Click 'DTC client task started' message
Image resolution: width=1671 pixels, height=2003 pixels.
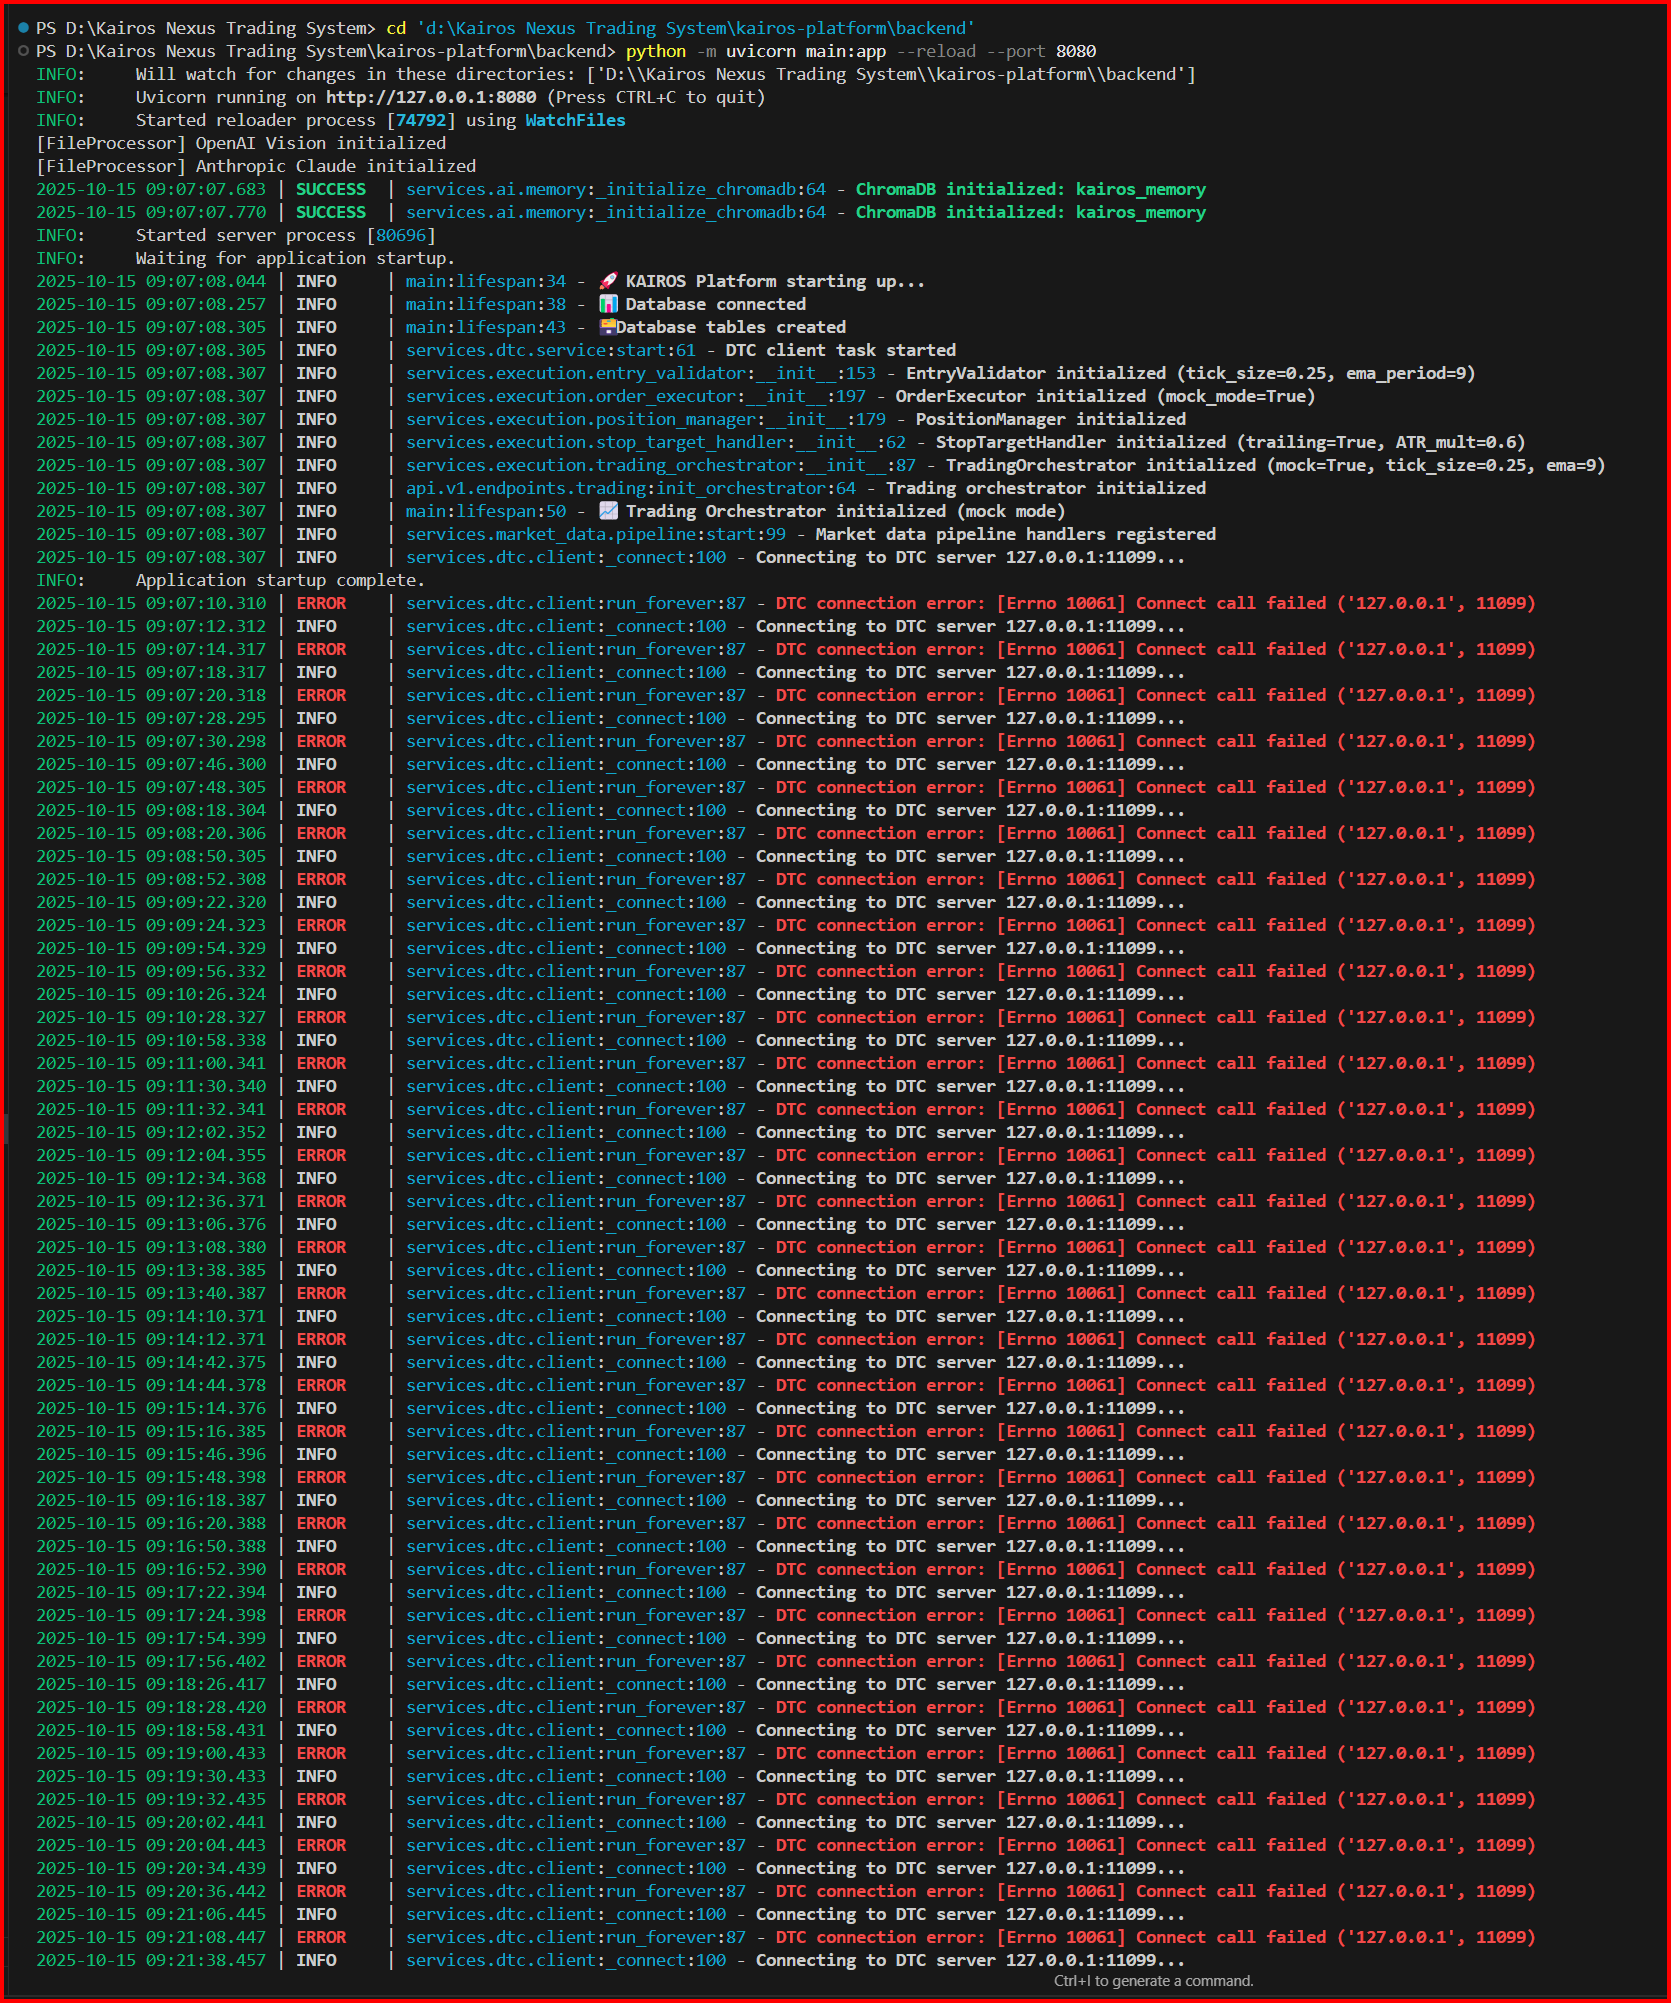pos(840,350)
